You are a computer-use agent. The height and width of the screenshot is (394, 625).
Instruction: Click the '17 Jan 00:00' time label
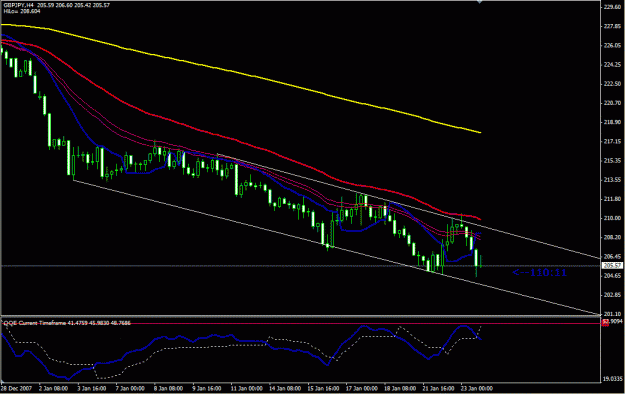[x=362, y=388]
